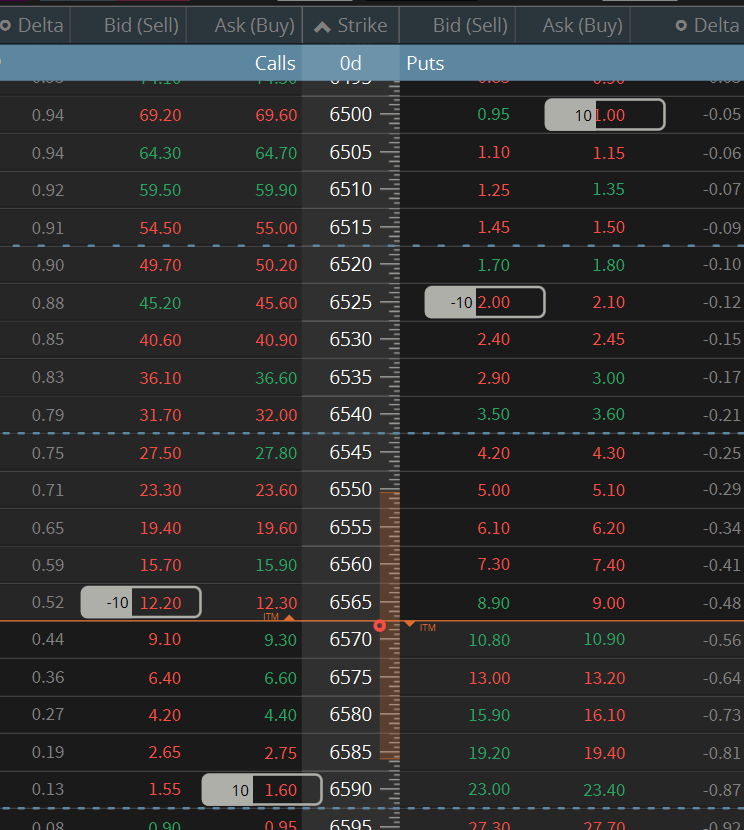Image resolution: width=744 pixels, height=830 pixels.
Task: Select the 6540 strike
Action: coord(350,414)
